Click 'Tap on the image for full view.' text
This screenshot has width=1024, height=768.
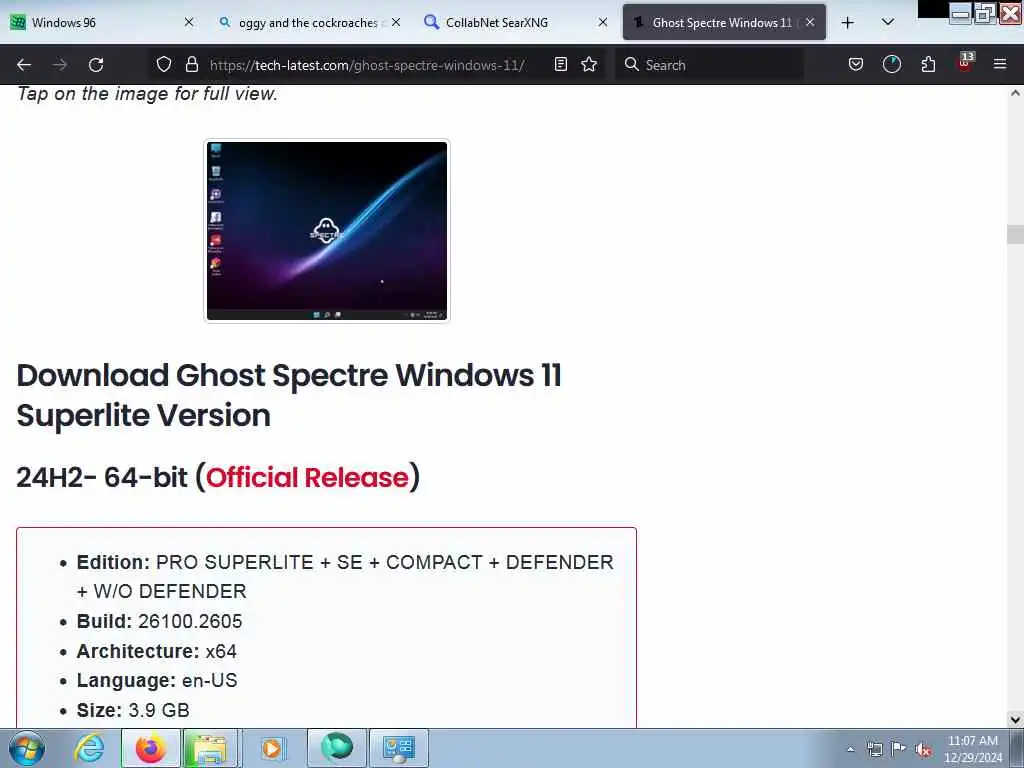pos(148,94)
